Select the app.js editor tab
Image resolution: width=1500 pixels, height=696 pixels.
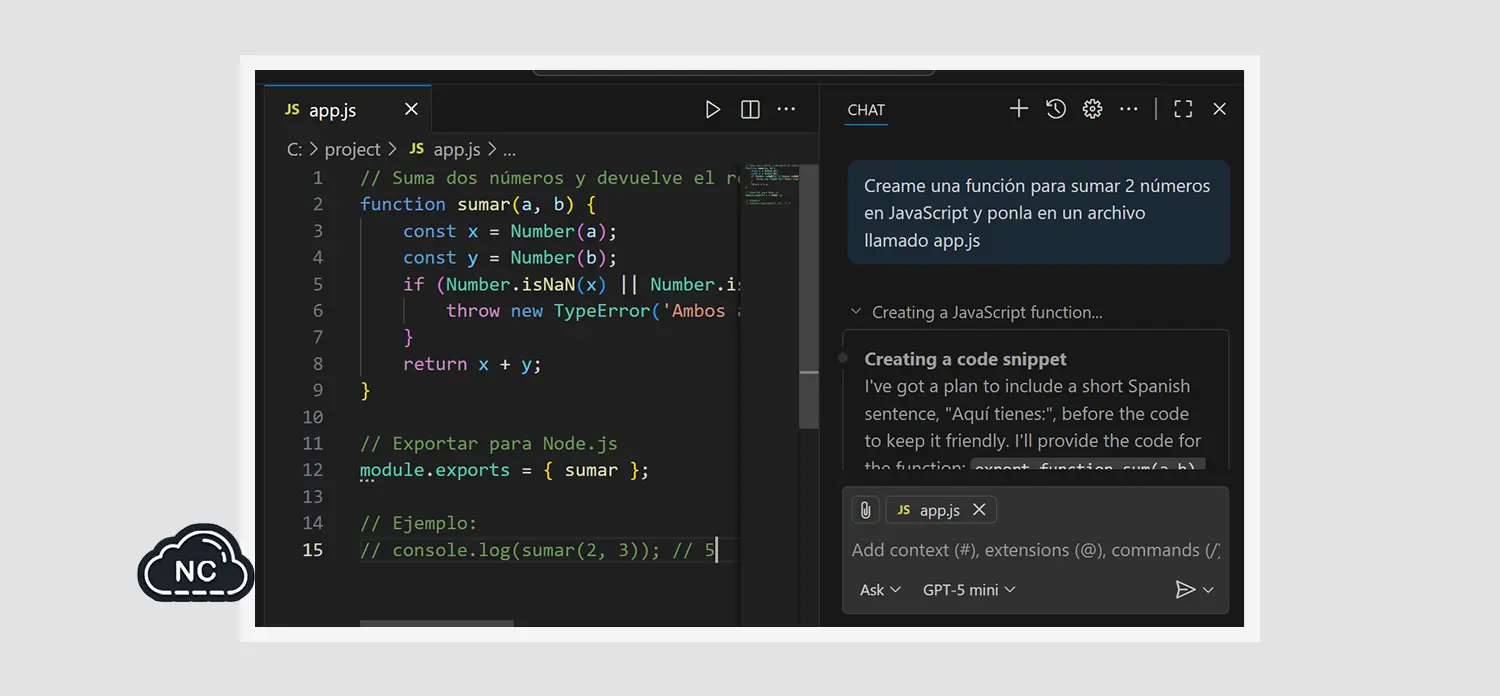click(332, 110)
